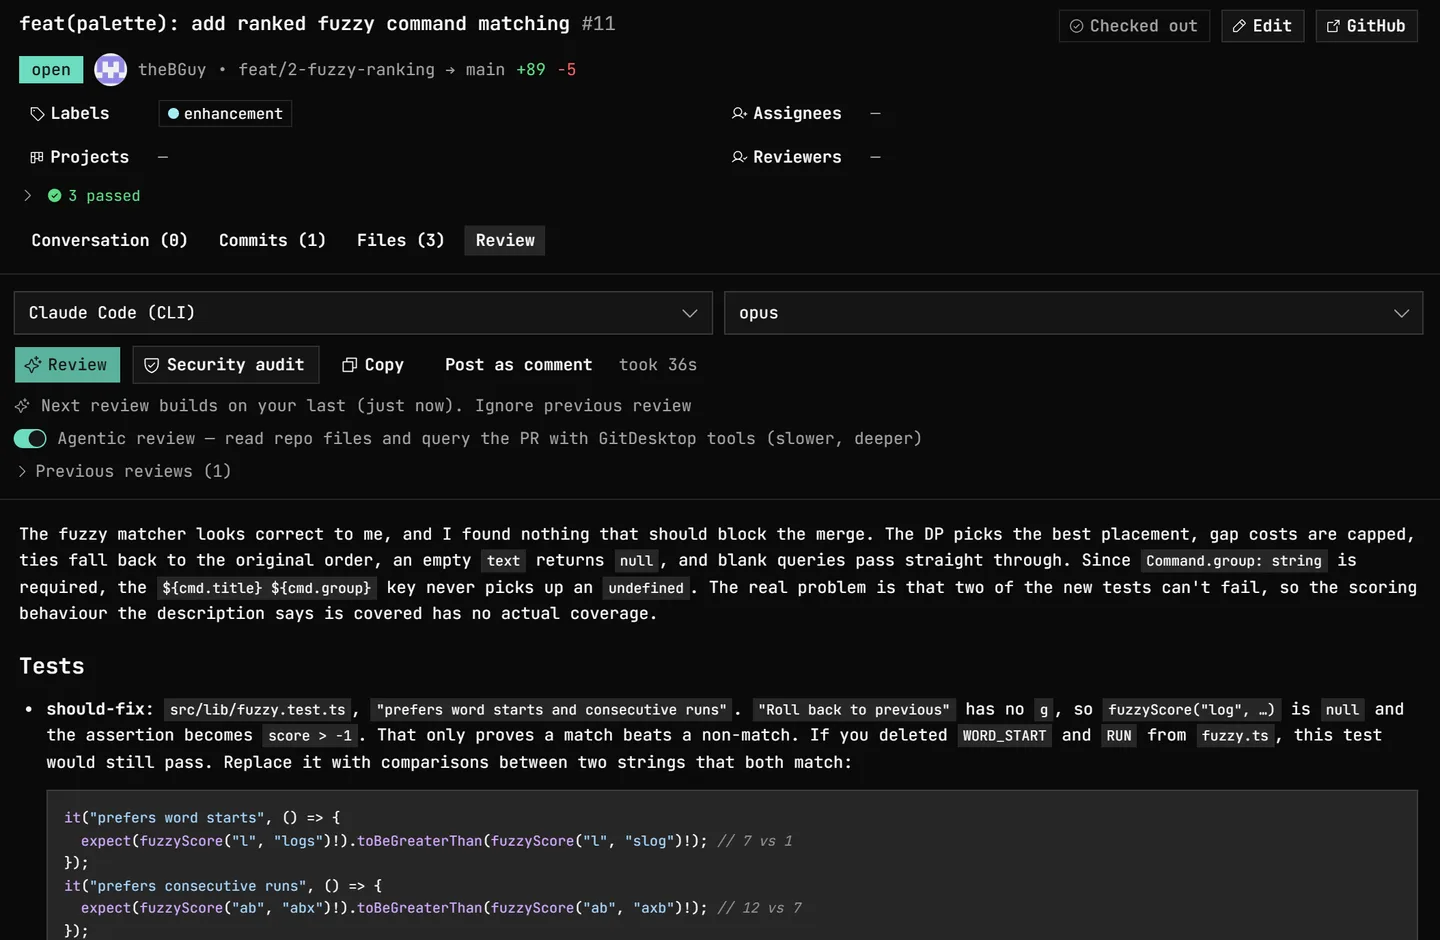1440x940 pixels.
Task: Switch to the Commits (1) tab
Action: [272, 240]
